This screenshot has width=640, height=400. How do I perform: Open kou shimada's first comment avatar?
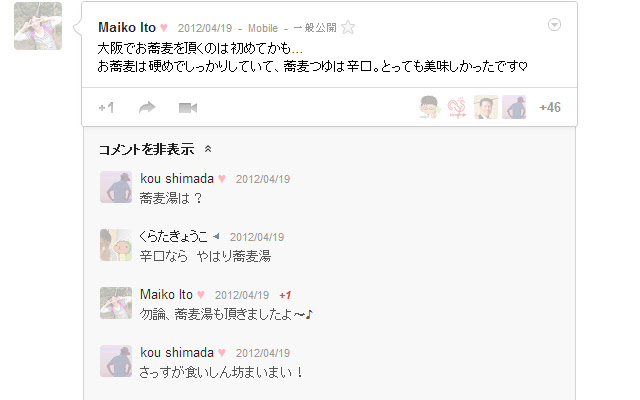[116, 187]
